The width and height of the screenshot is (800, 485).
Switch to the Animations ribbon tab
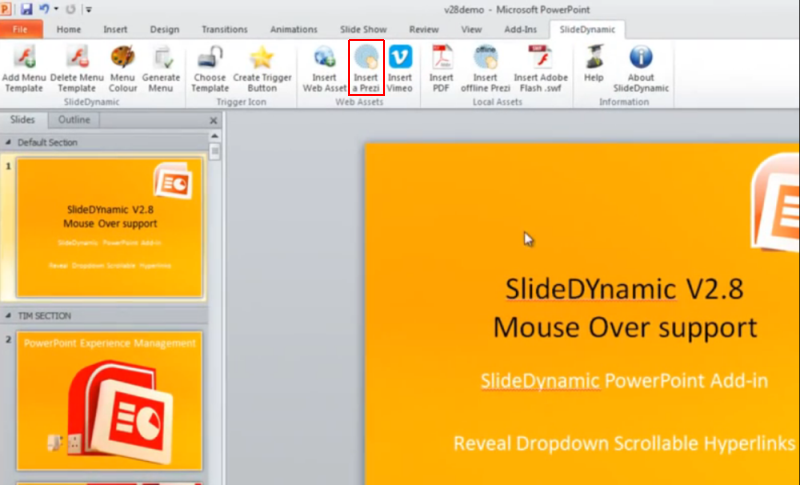294,30
